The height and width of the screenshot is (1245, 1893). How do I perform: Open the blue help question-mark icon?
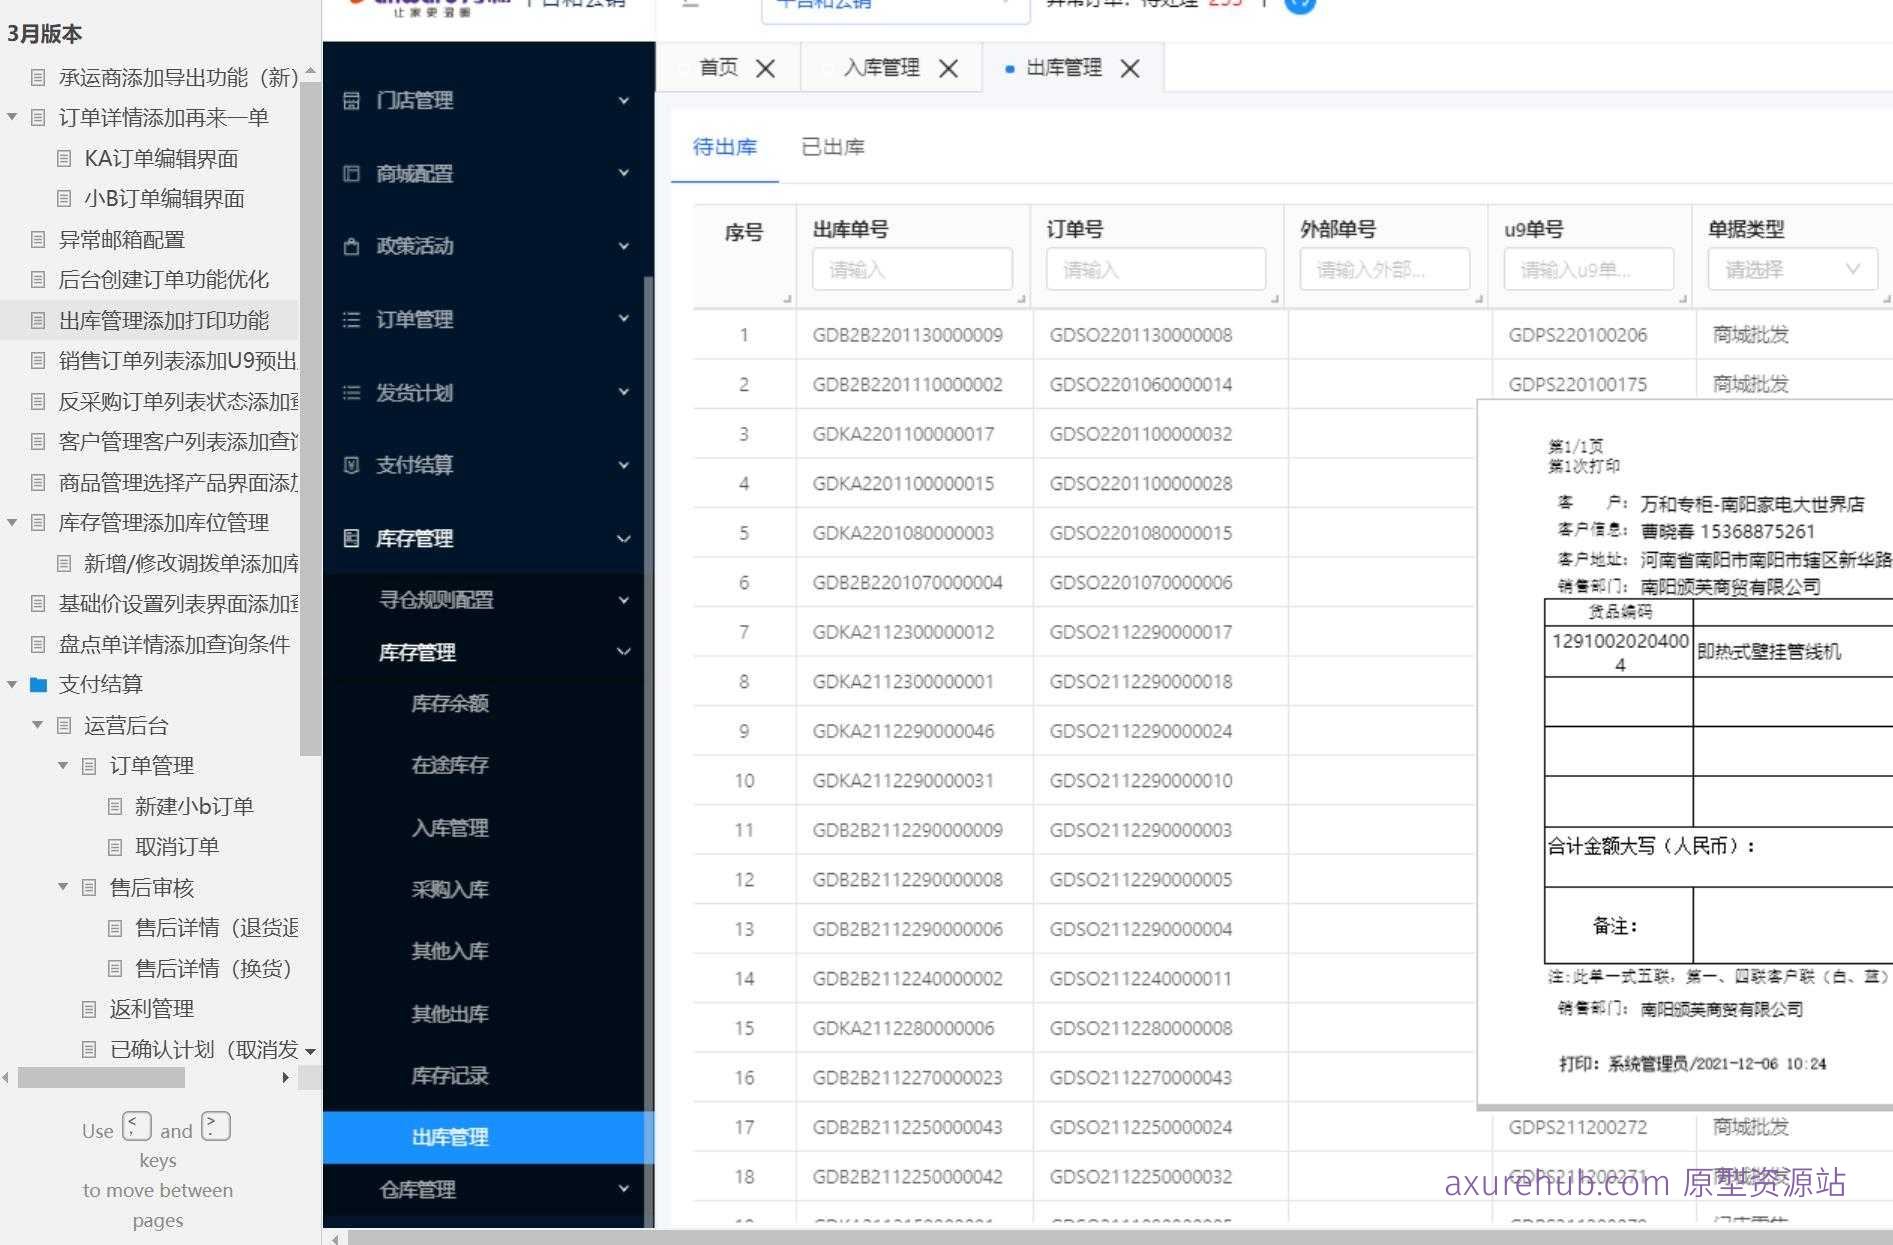coord(1299,3)
